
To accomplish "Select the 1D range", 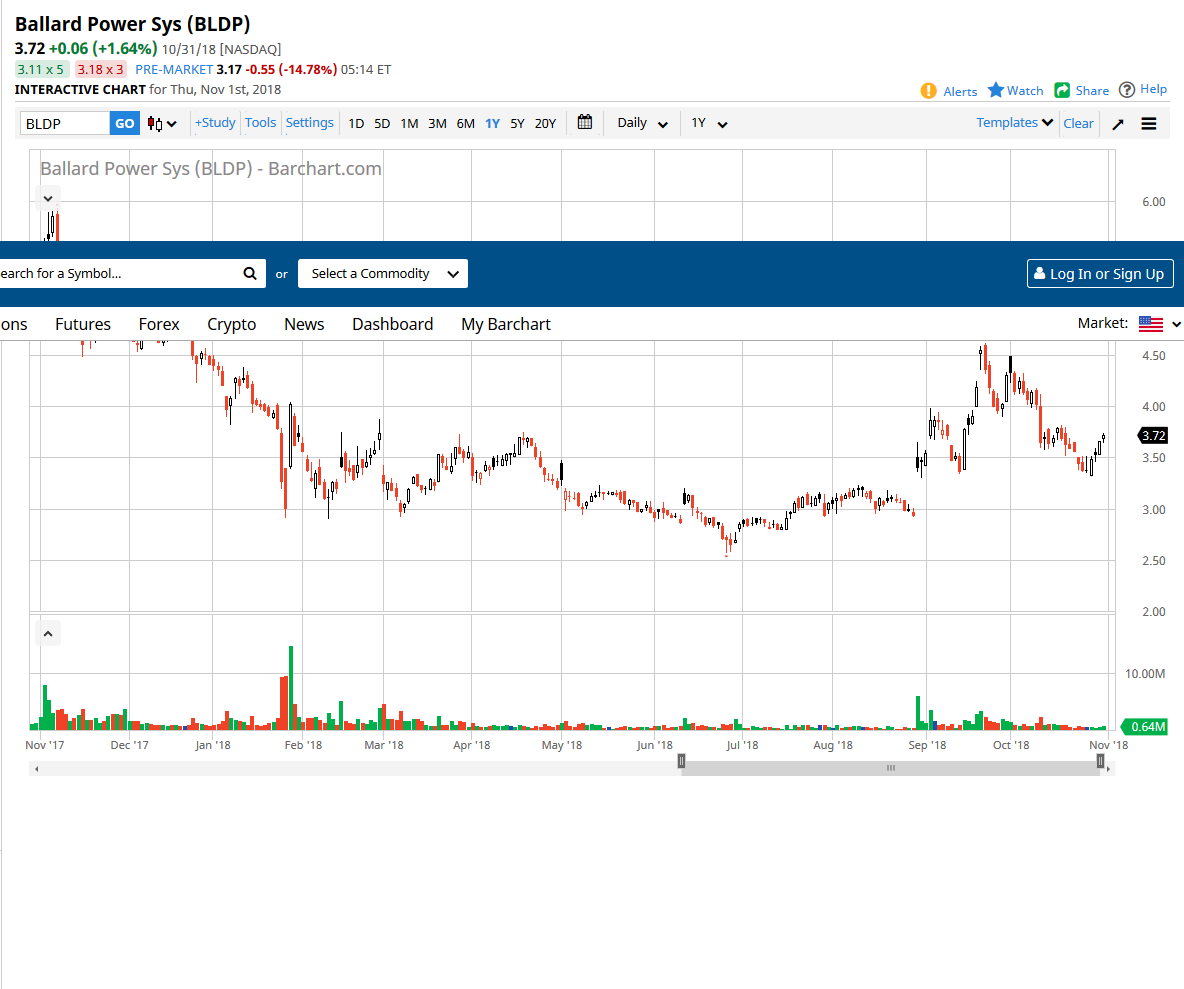I will coord(356,124).
